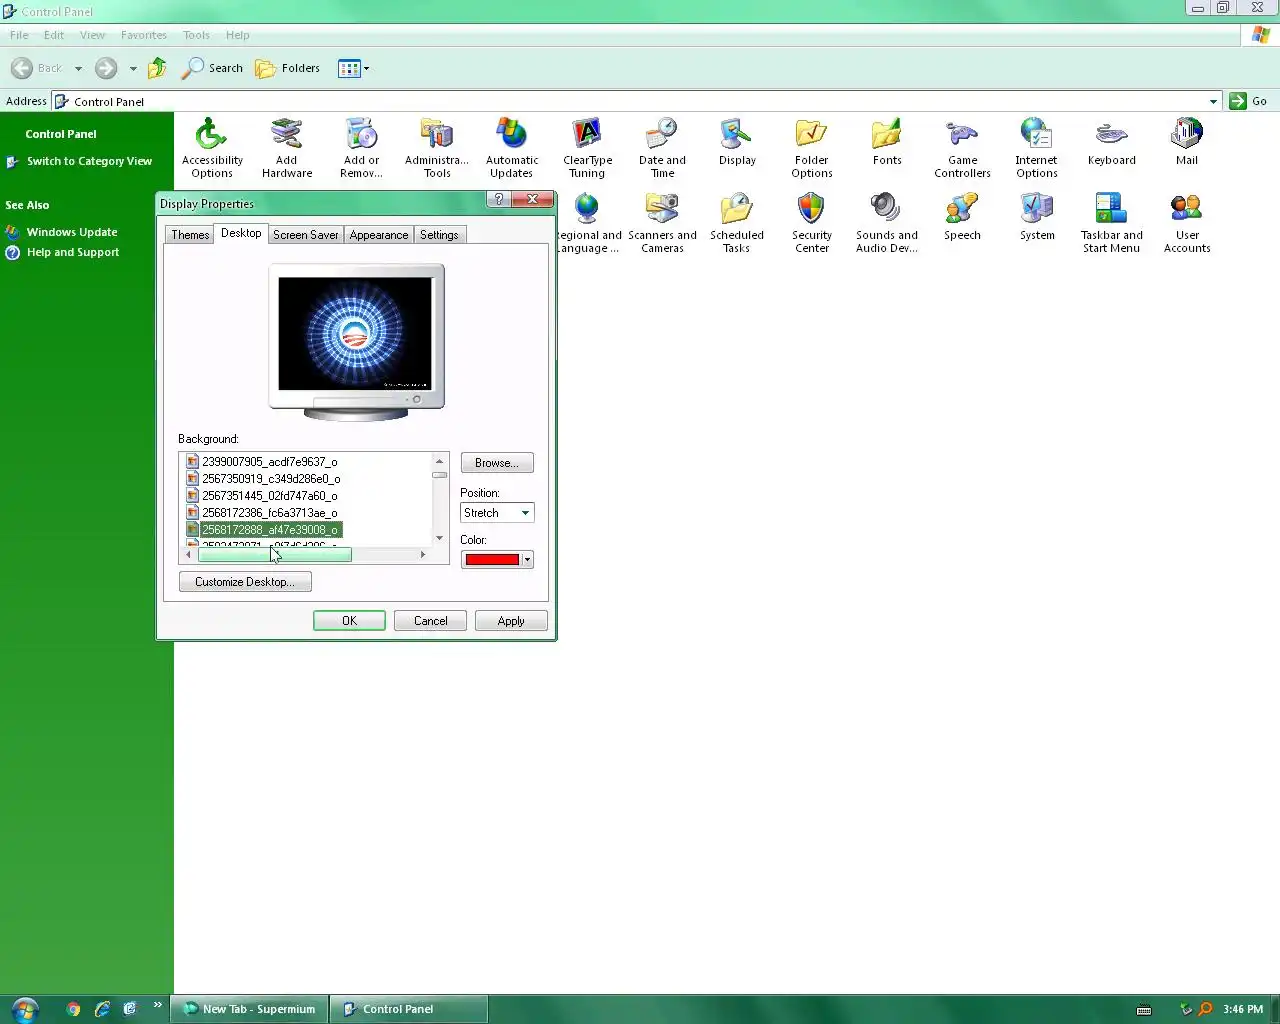Toggle the Folders pane button
This screenshot has width=1280, height=1024.
(x=288, y=68)
